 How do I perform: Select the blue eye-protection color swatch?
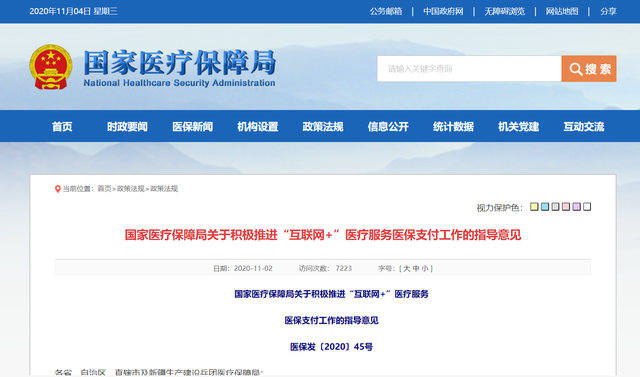point(544,207)
